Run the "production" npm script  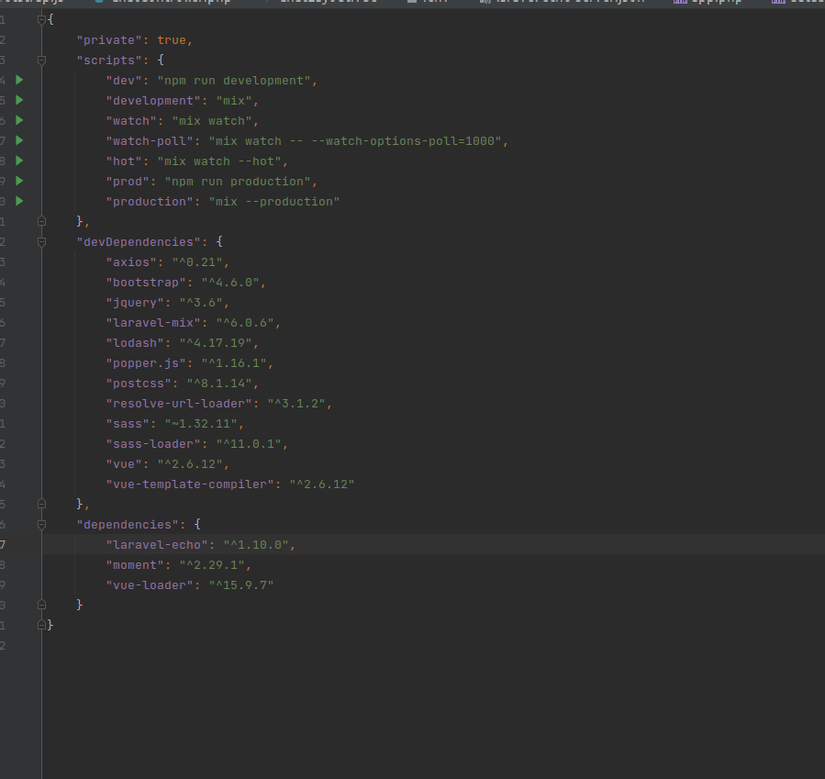pos(19,201)
